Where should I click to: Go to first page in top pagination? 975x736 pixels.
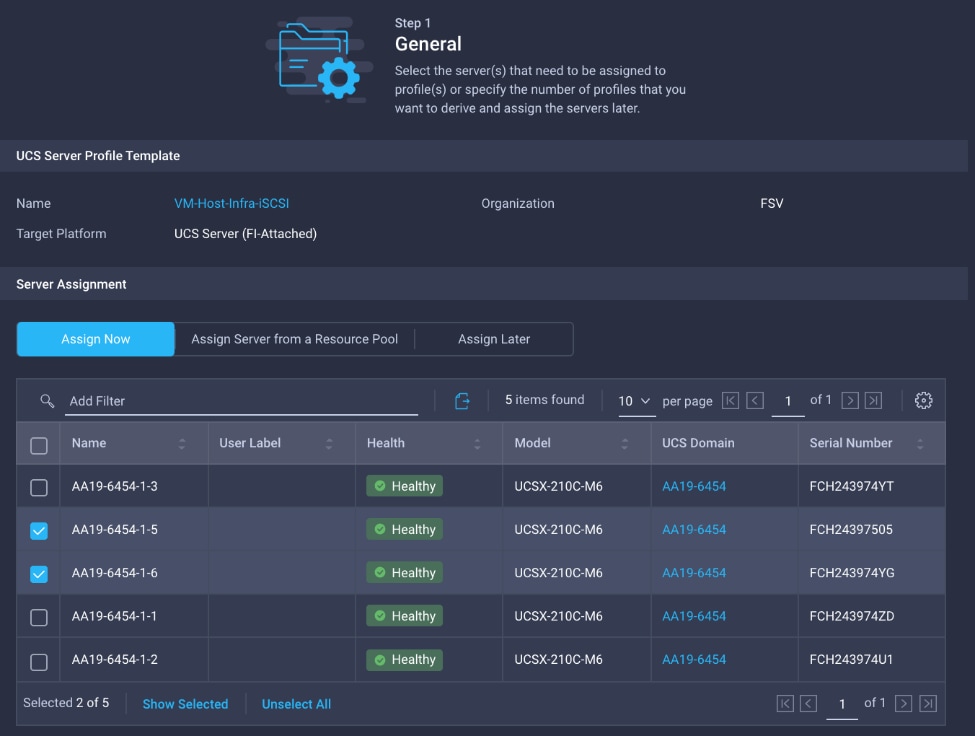coord(731,400)
